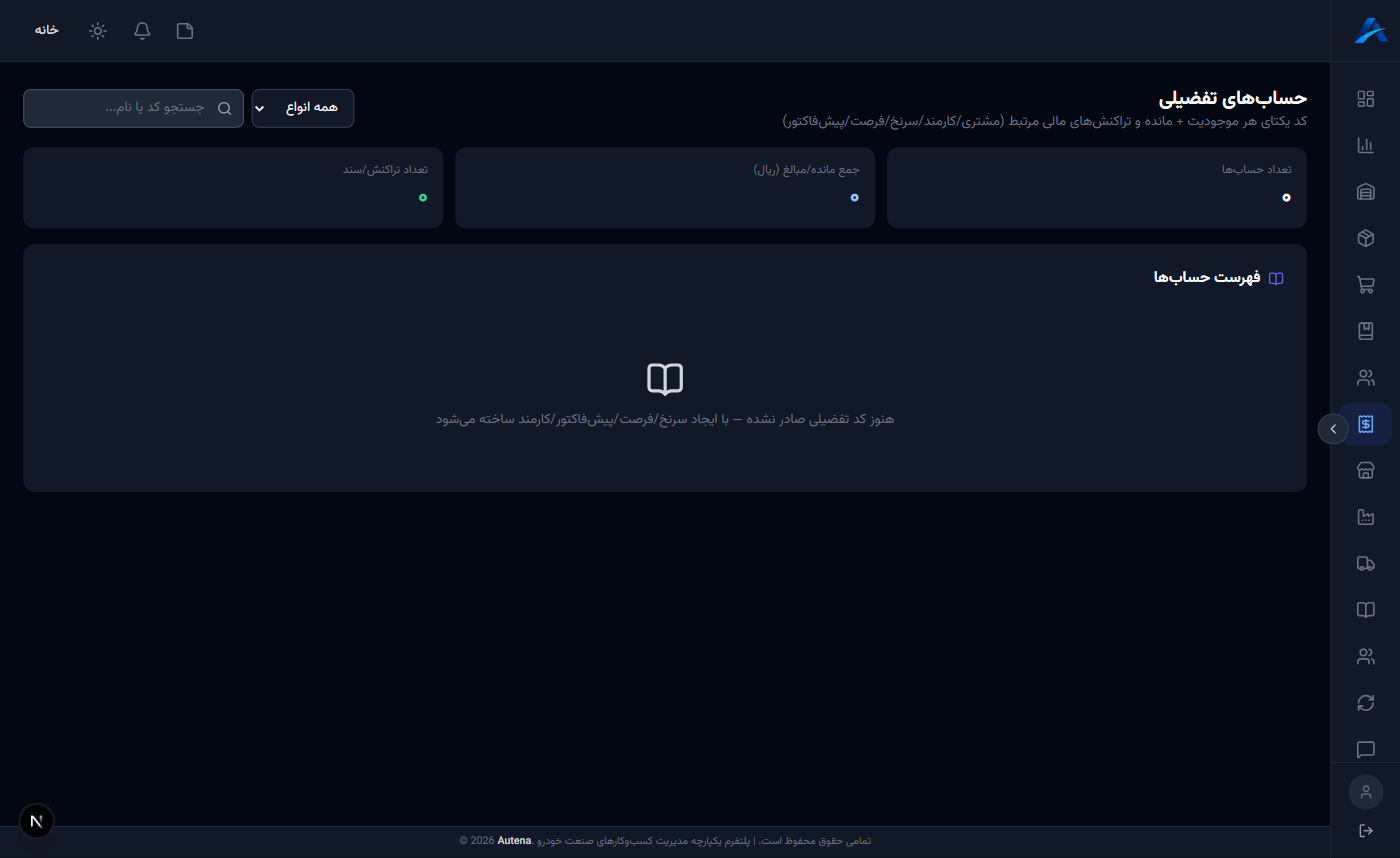Collapse the sidebar with the chevron button
The width and height of the screenshot is (1400, 858).
tap(1333, 428)
